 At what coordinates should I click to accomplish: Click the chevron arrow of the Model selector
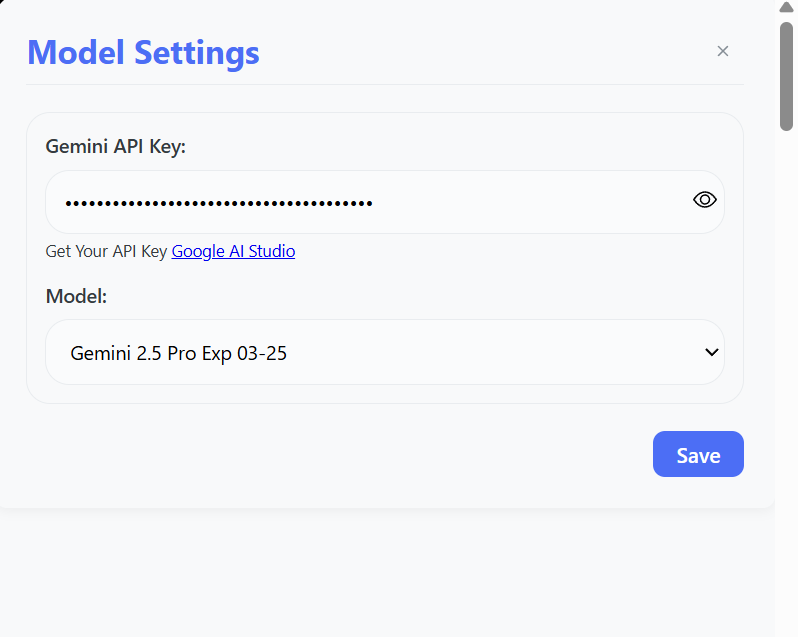[x=711, y=352]
